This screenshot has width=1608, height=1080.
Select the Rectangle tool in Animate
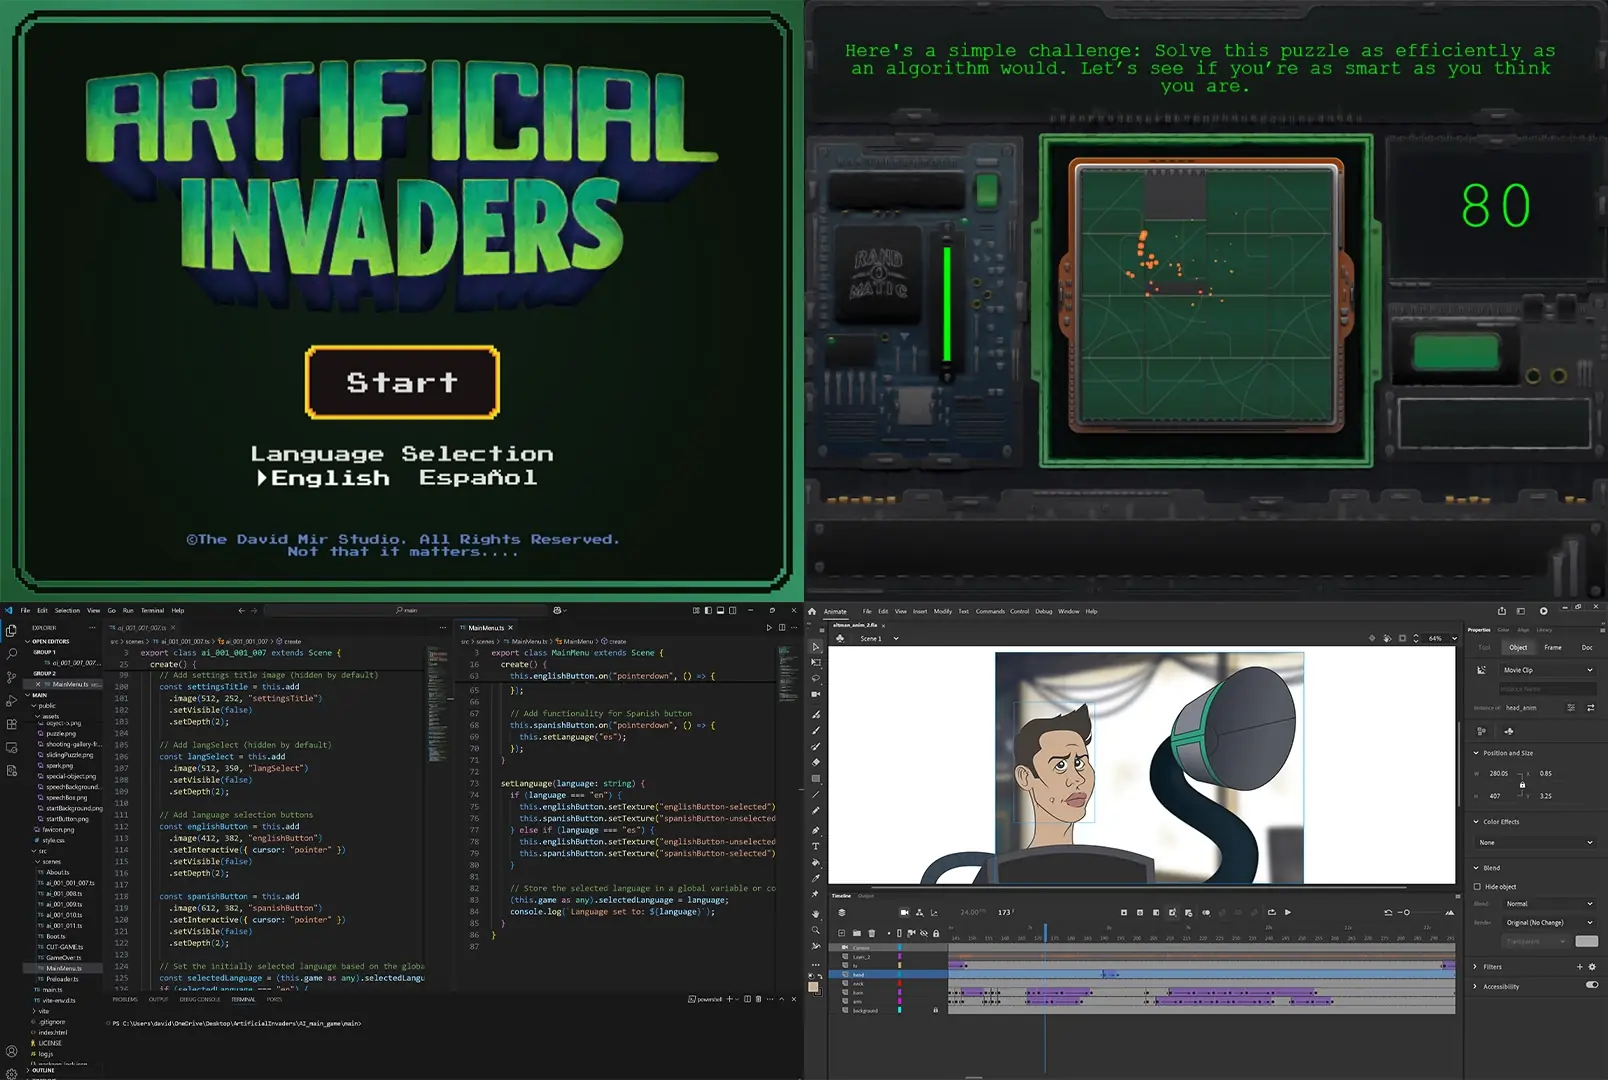[x=816, y=778]
